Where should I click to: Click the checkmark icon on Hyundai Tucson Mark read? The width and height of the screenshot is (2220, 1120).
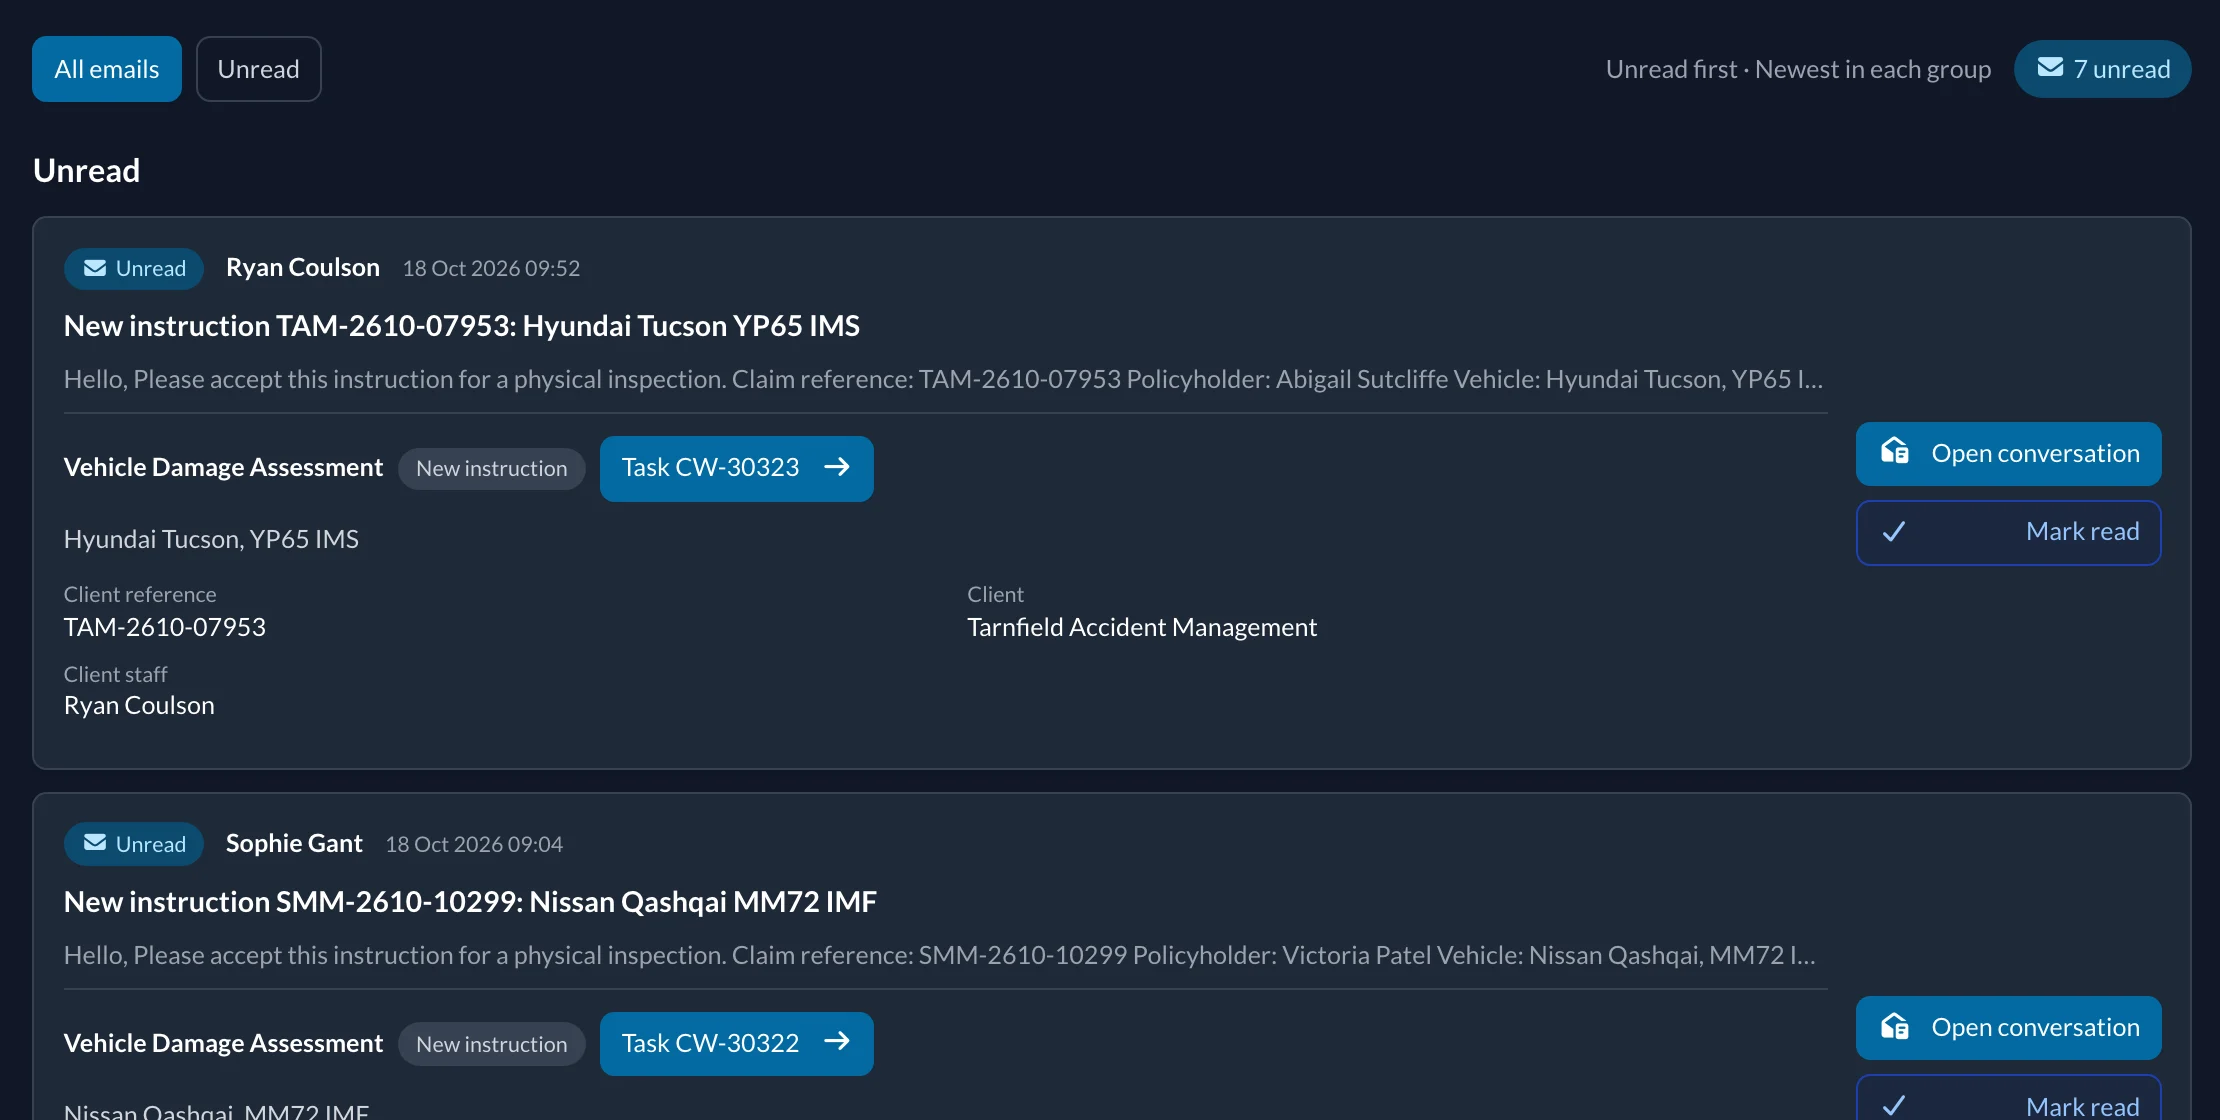[1894, 532]
